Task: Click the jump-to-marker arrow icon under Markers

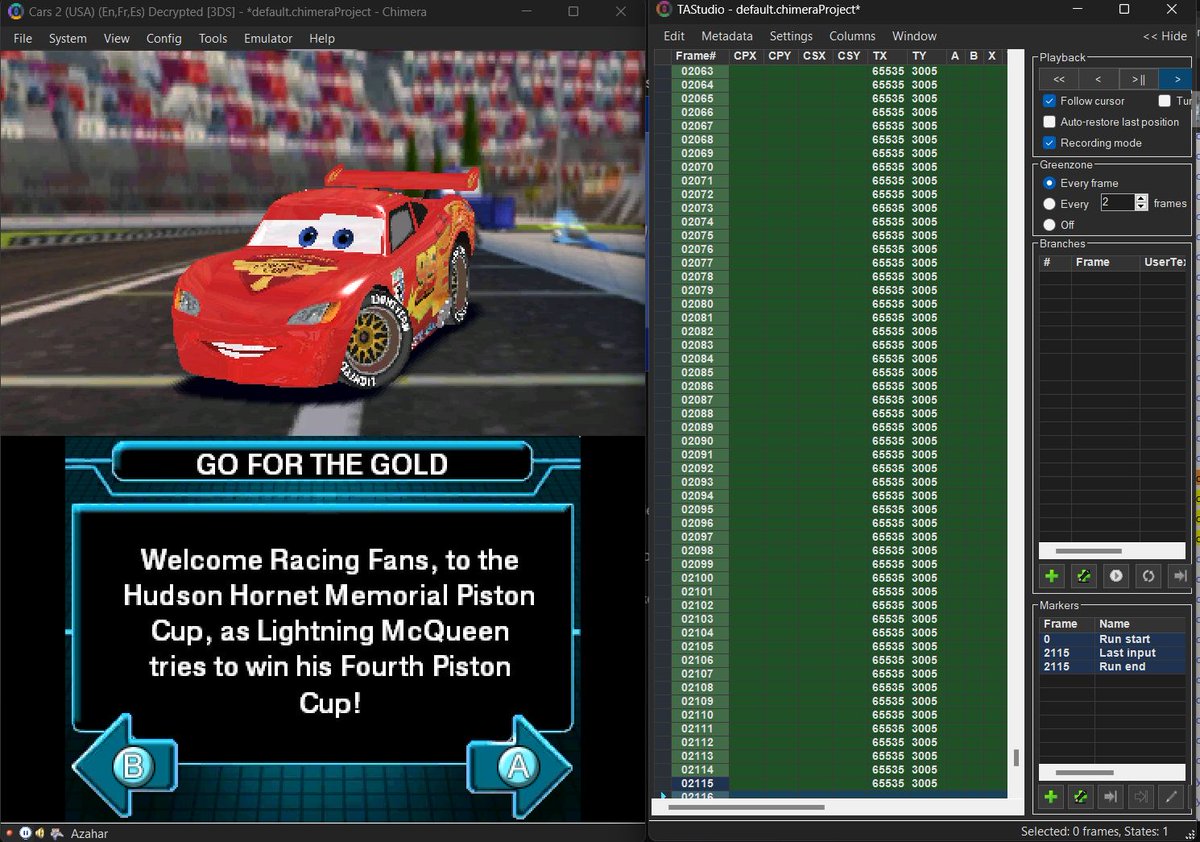Action: tap(1110, 797)
